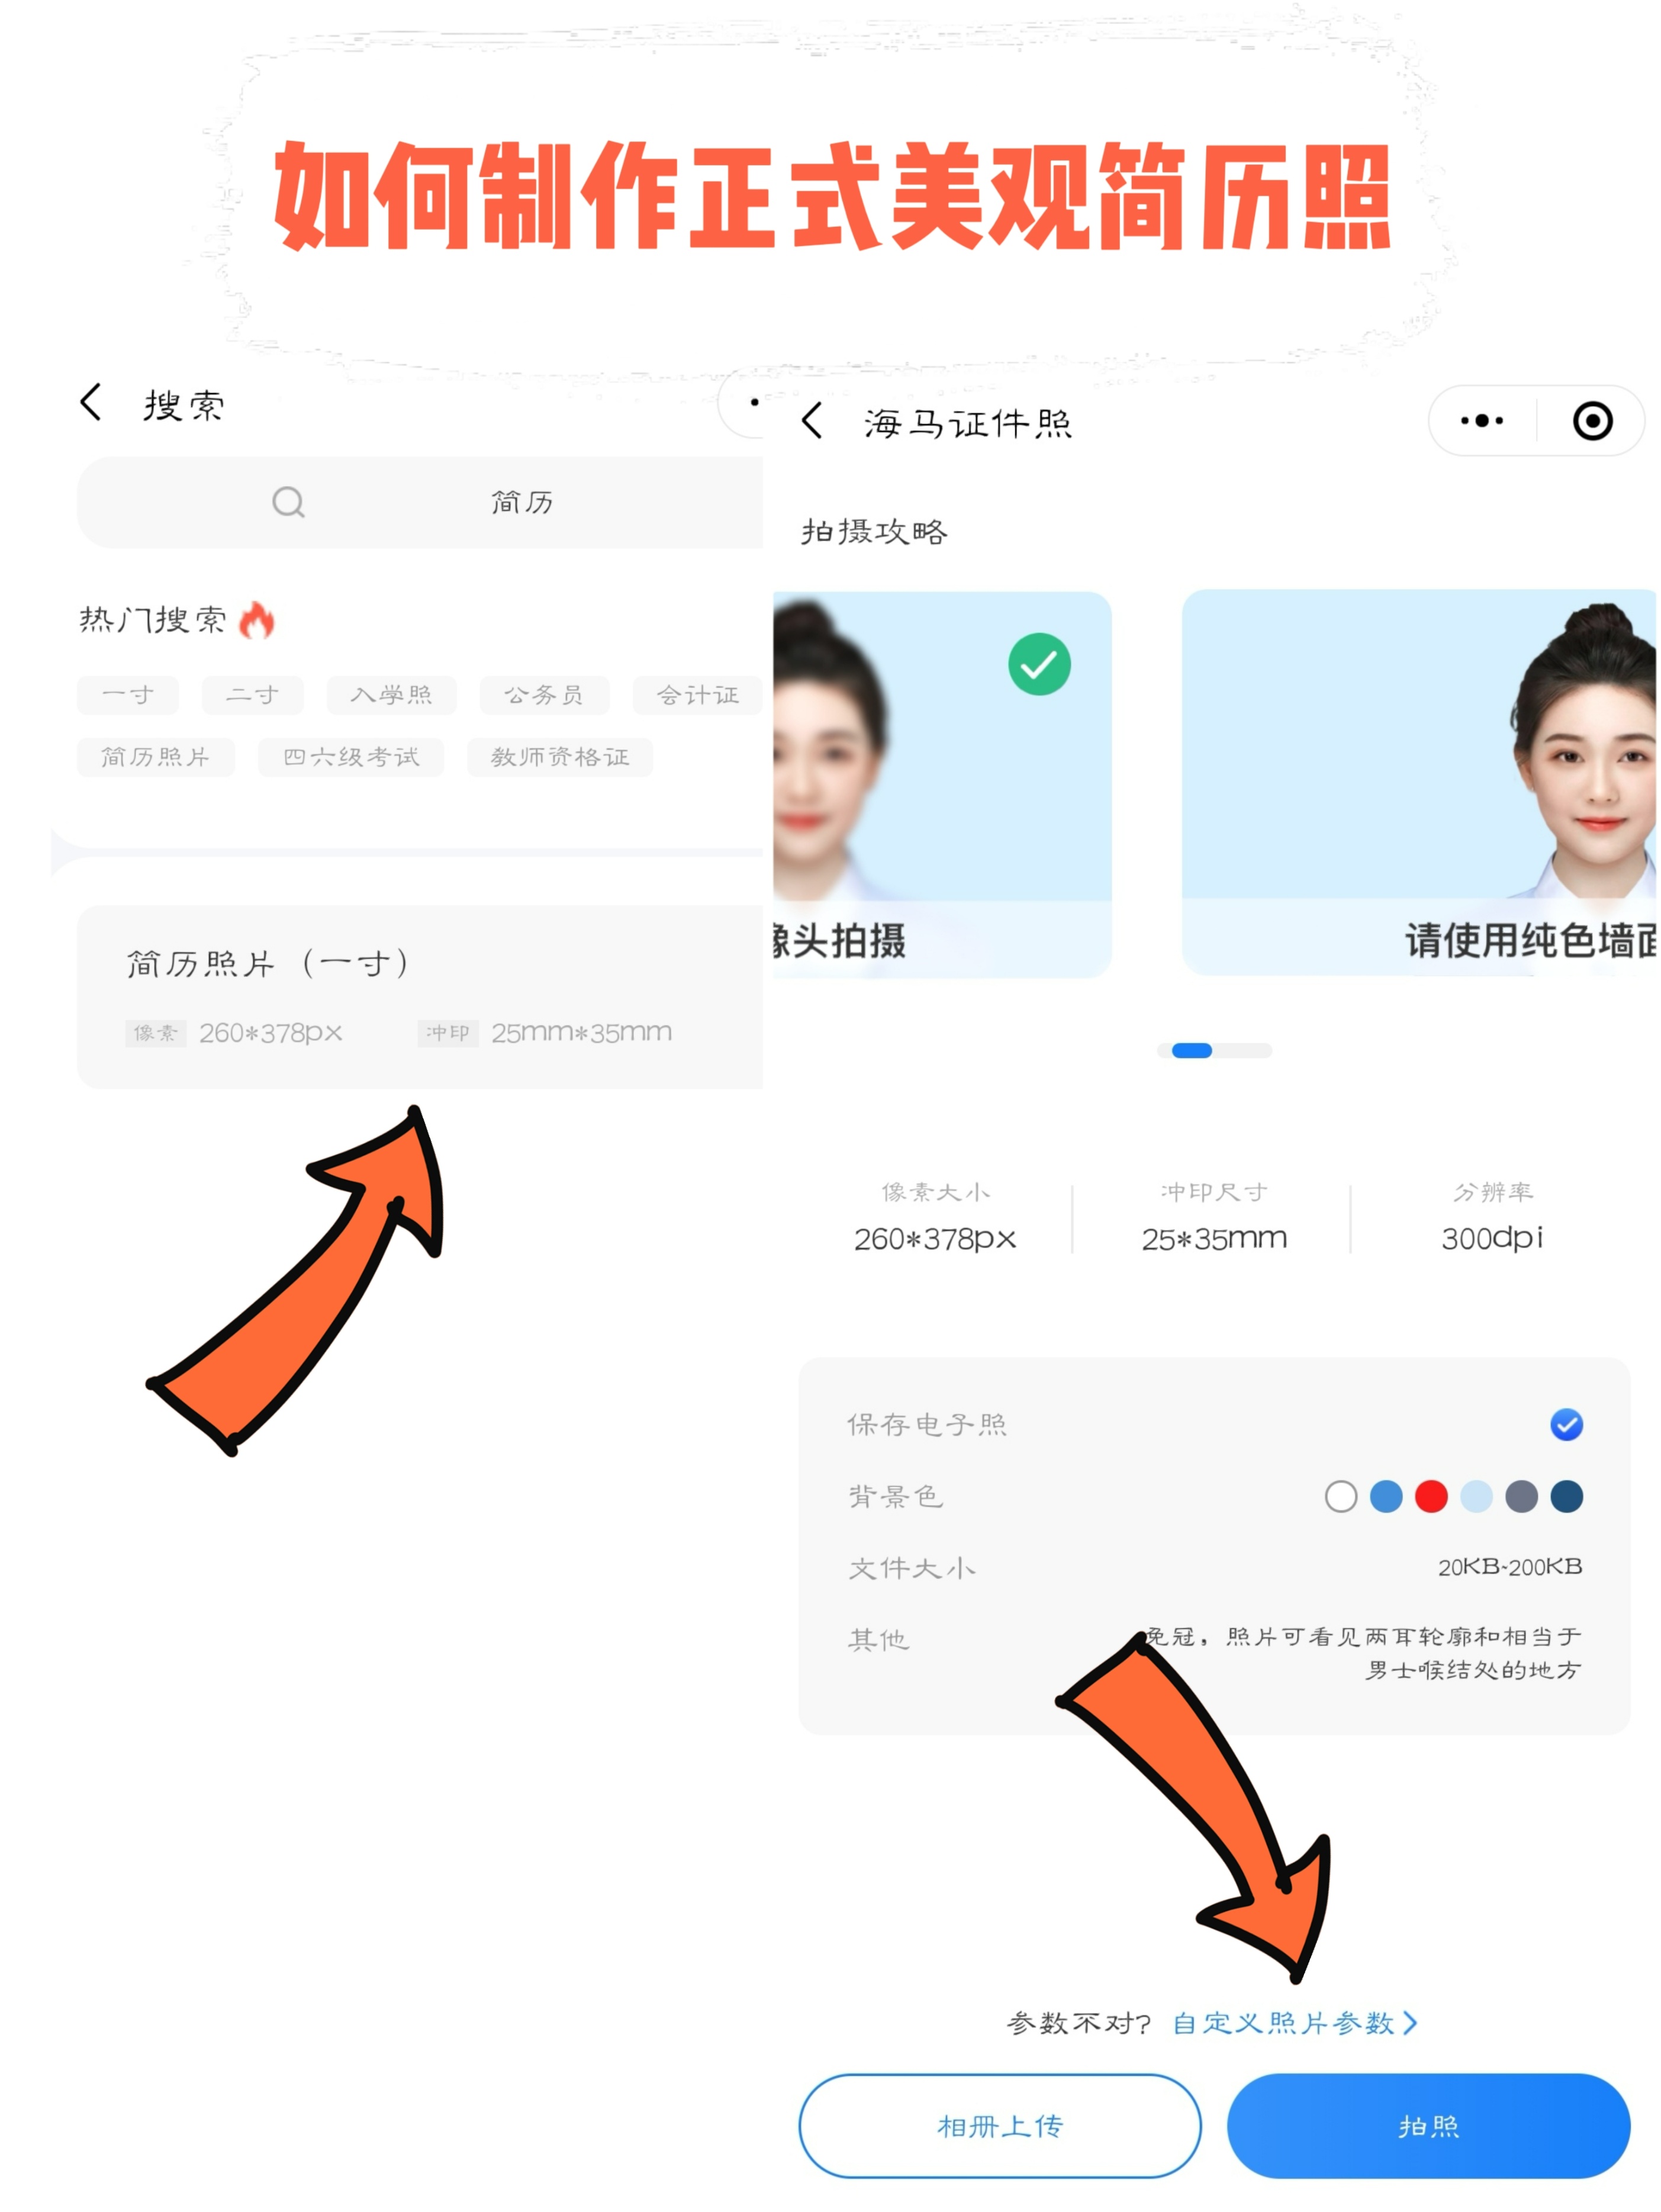
Task: Tap the 拍照 button
Action: [1429, 2126]
